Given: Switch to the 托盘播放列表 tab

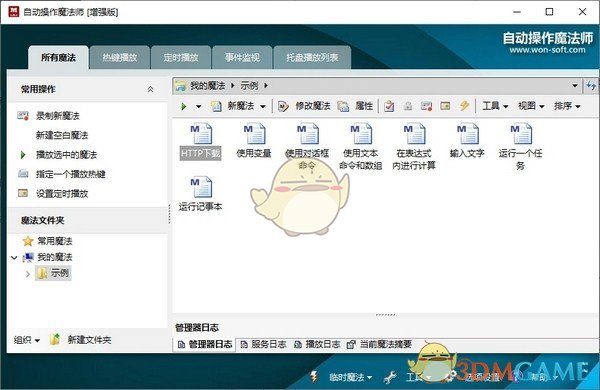Looking at the screenshot, I should point(312,57).
